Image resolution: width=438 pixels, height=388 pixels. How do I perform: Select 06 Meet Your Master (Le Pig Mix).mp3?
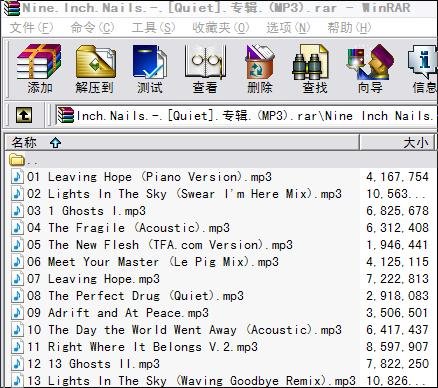click(153, 262)
